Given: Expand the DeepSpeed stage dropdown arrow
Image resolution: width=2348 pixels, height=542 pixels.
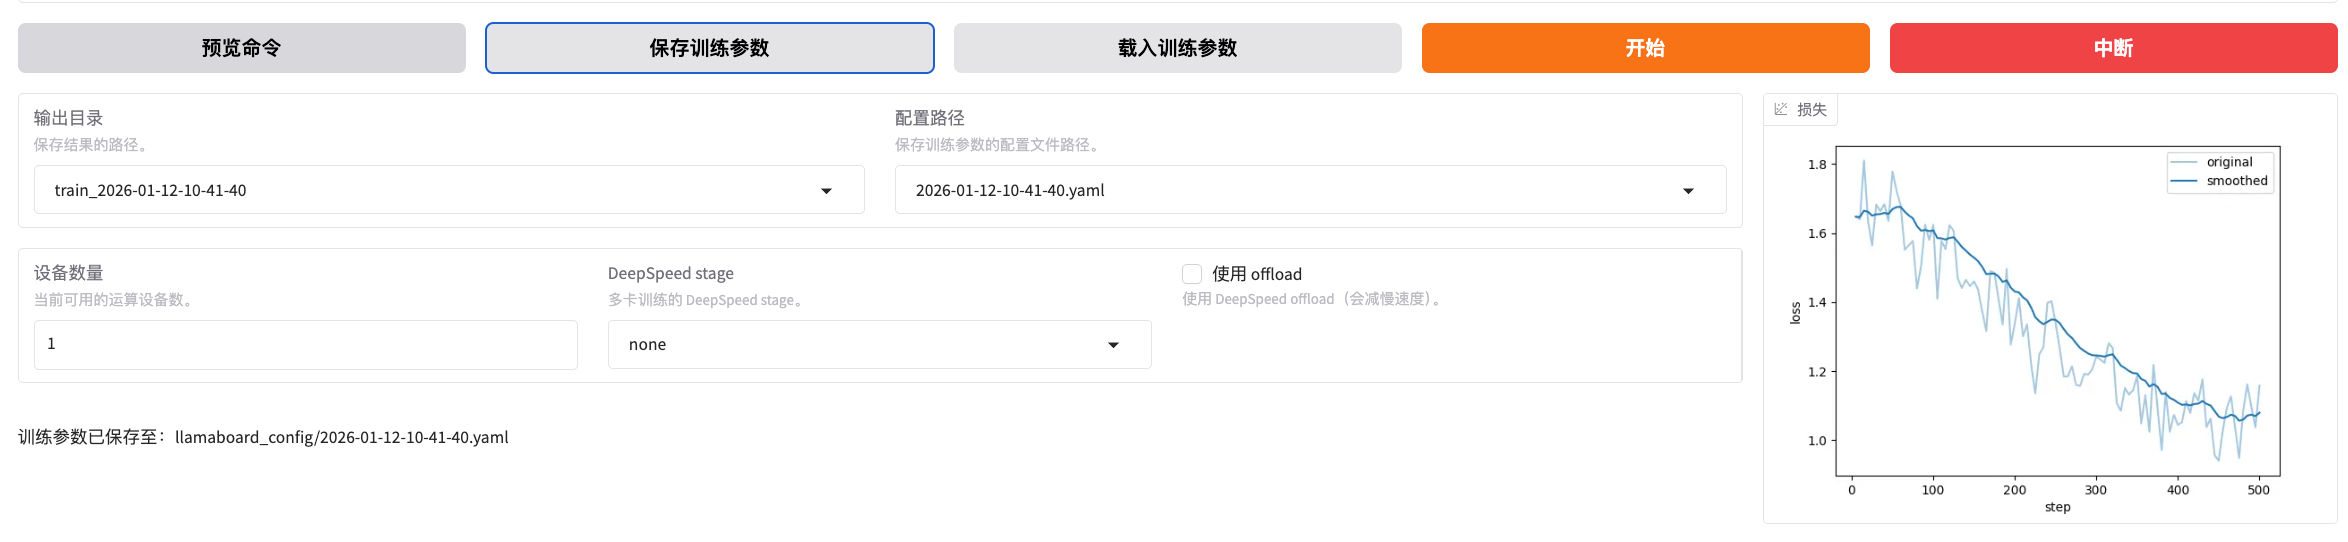Looking at the screenshot, I should click(1113, 345).
